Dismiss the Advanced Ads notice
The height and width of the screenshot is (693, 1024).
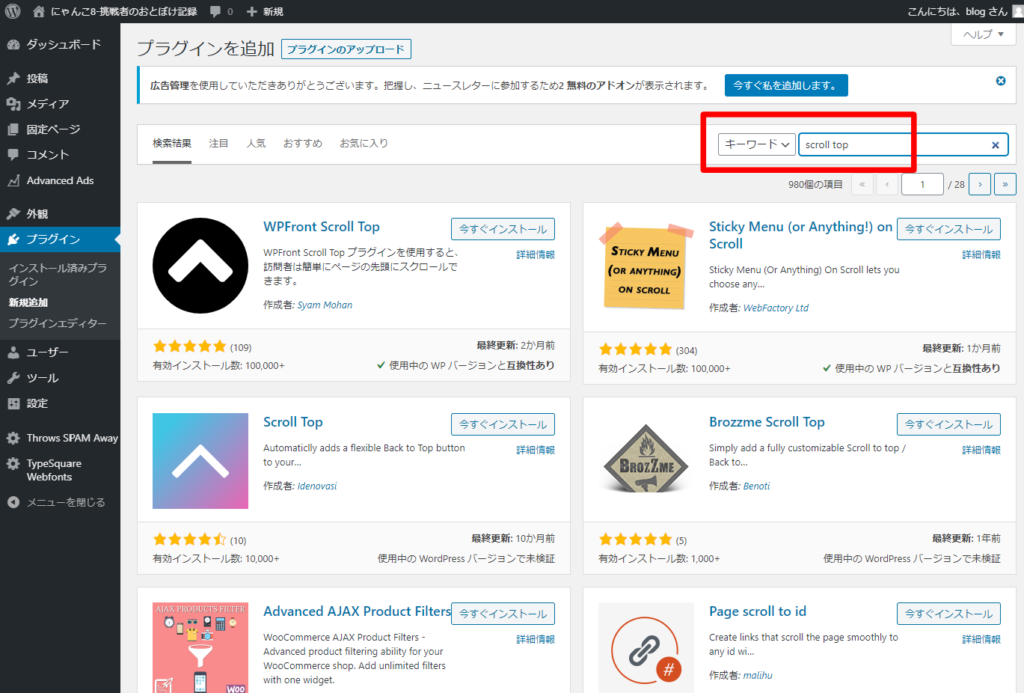click(x=1000, y=81)
